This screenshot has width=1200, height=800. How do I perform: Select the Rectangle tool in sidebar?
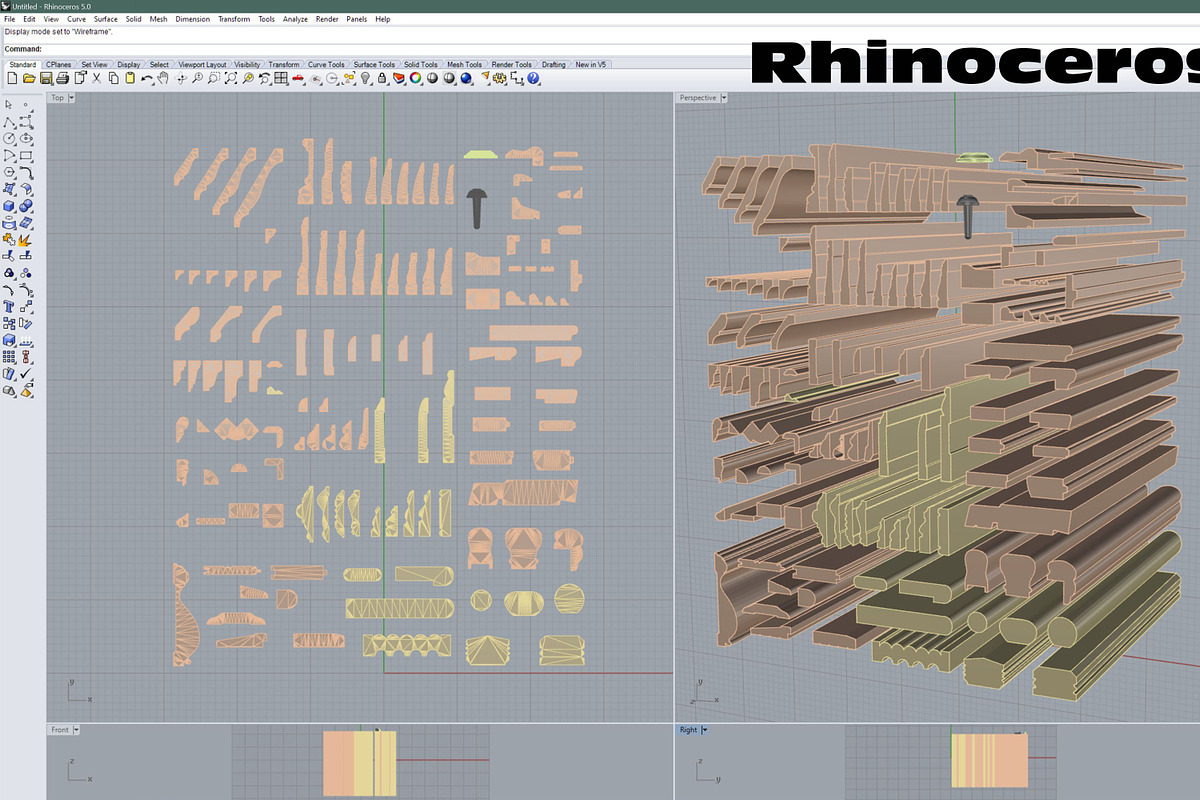(x=26, y=155)
